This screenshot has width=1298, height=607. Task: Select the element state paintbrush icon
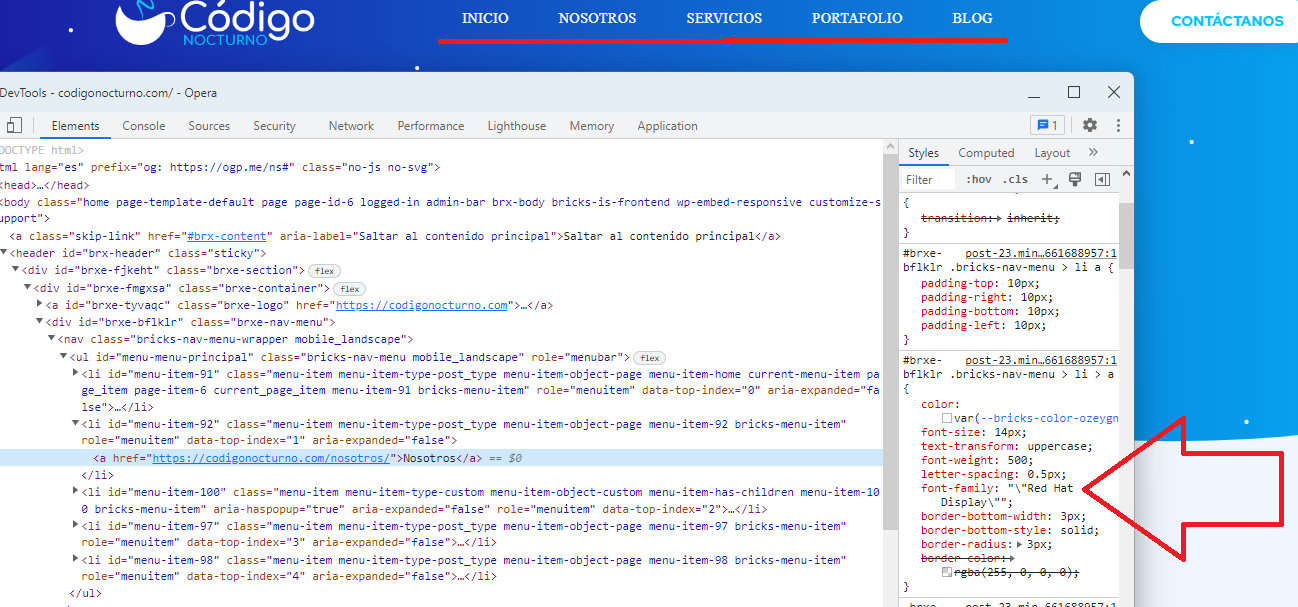coord(1075,179)
